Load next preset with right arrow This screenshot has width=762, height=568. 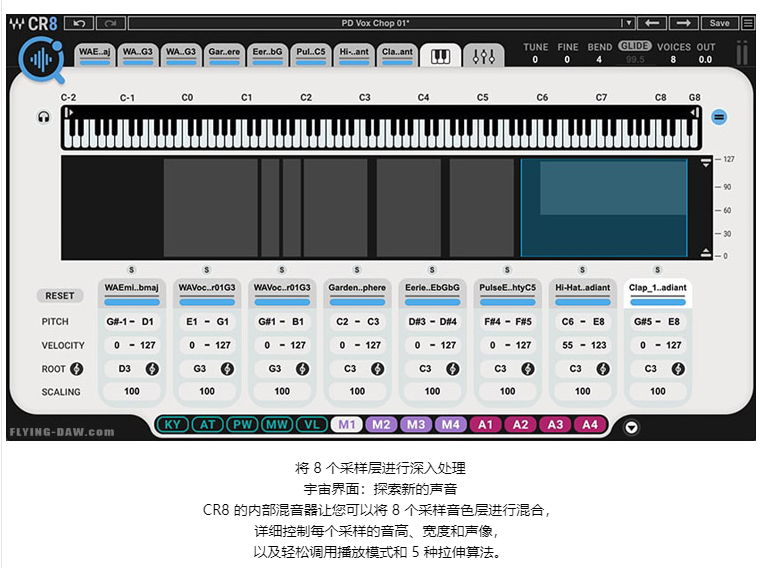[683, 23]
